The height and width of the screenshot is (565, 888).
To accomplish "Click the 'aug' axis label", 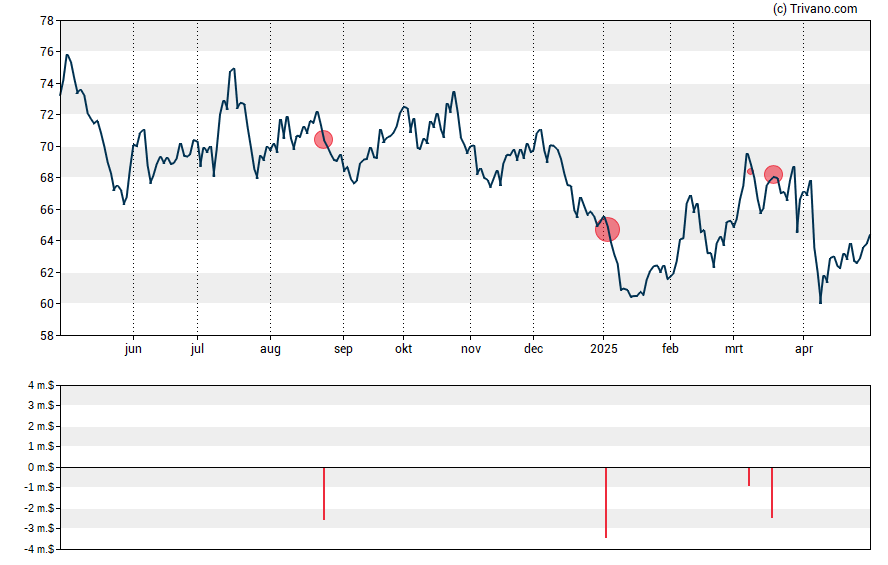I will point(270,349).
